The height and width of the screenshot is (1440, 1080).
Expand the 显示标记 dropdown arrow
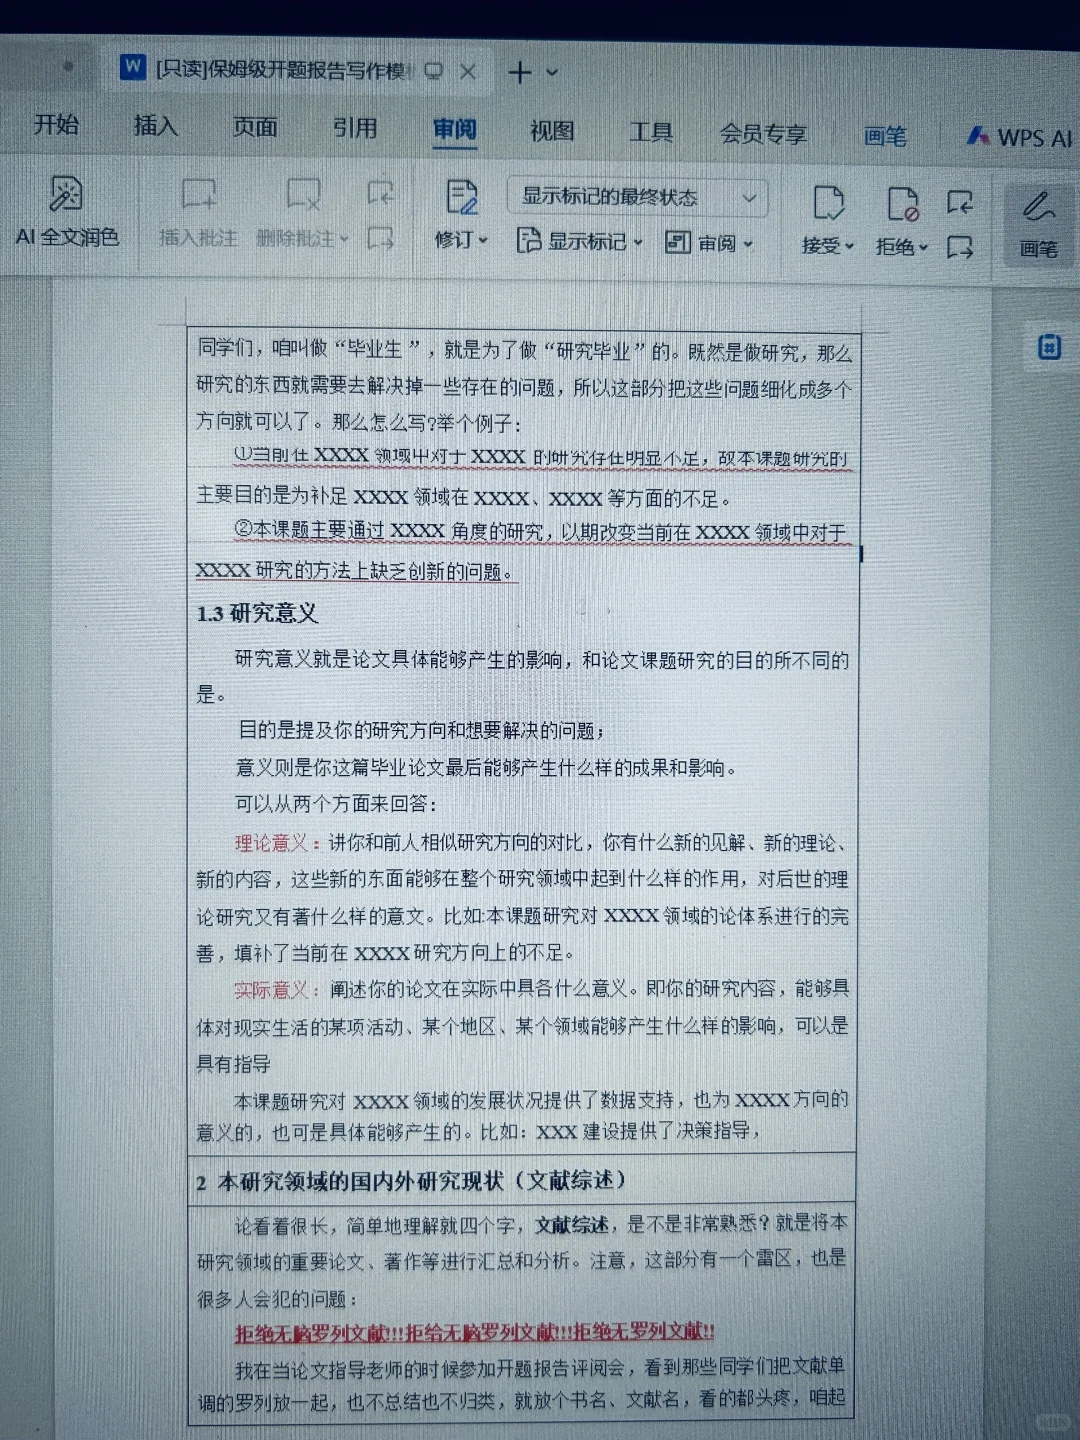[x=638, y=242]
